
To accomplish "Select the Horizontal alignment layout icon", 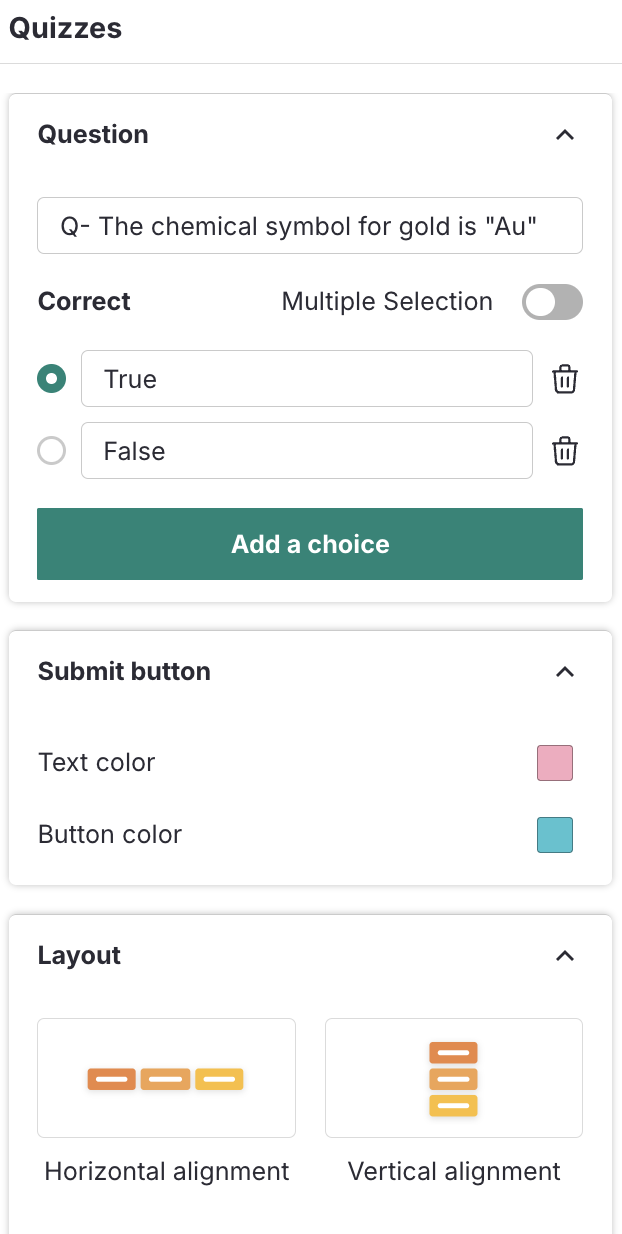I will 166,1078.
